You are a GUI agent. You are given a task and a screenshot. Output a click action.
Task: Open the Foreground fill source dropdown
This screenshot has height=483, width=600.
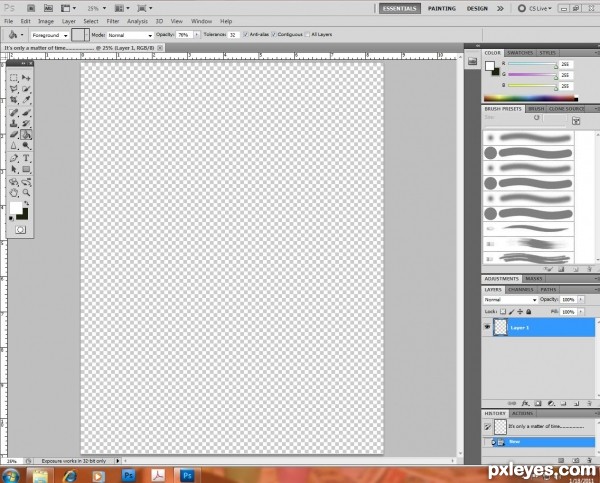click(x=50, y=35)
